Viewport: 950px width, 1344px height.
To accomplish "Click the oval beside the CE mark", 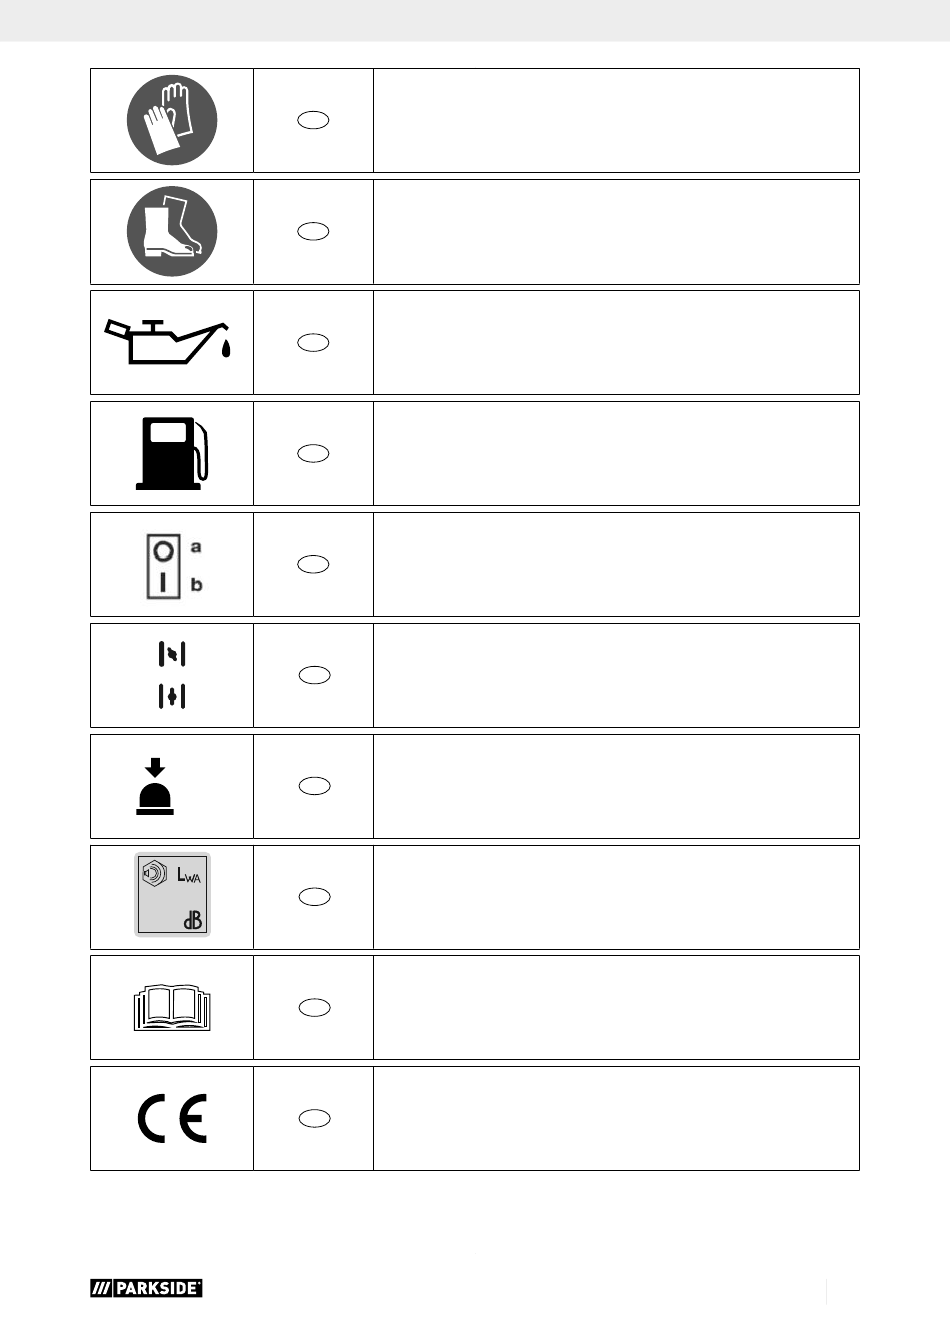I will [x=314, y=1119].
